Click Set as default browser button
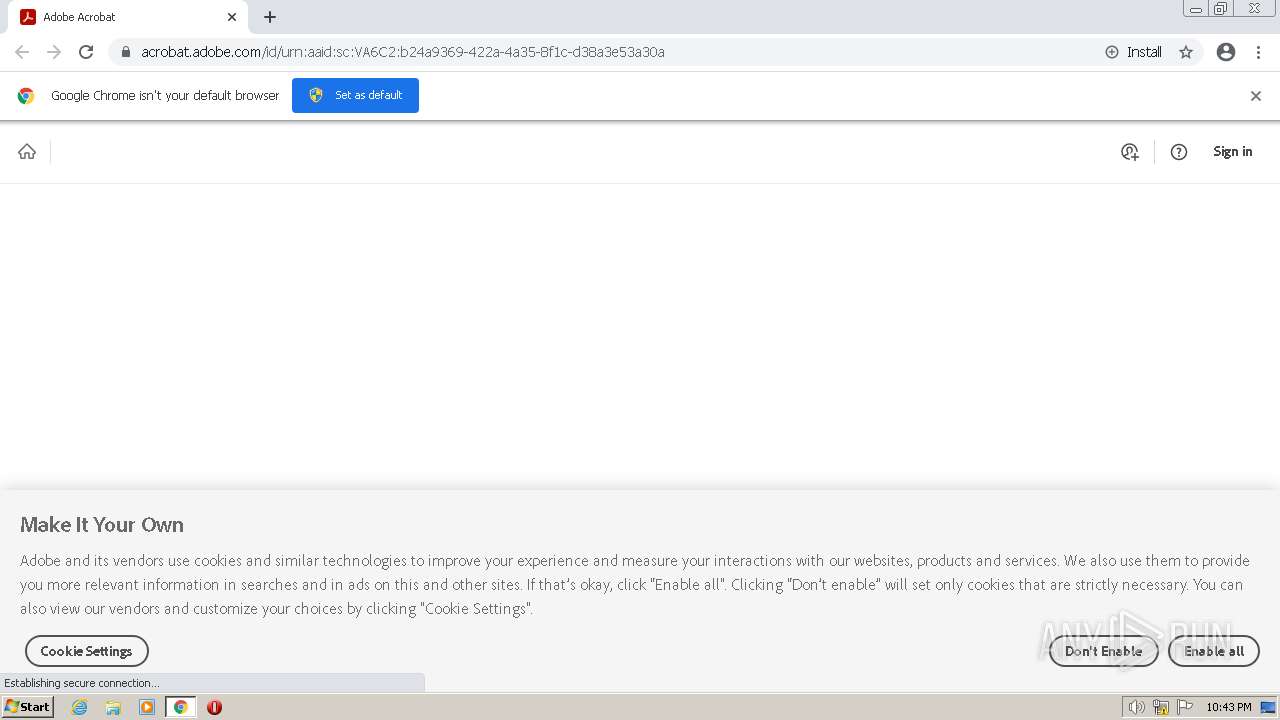The height and width of the screenshot is (720, 1280). (355, 95)
